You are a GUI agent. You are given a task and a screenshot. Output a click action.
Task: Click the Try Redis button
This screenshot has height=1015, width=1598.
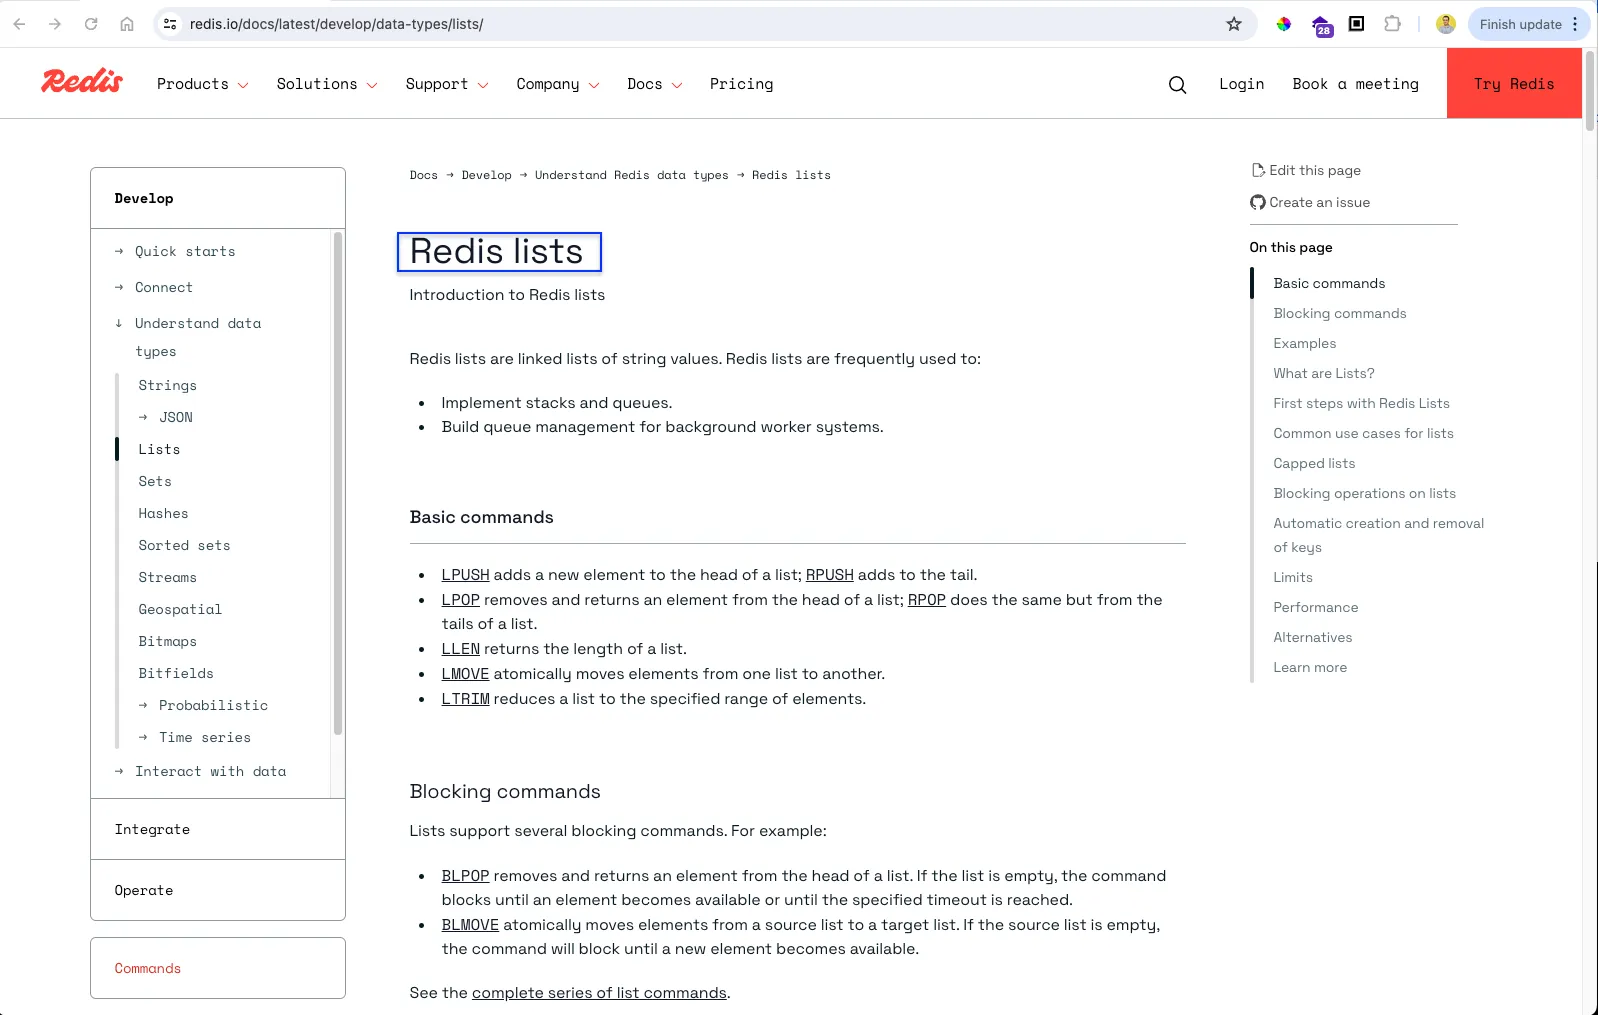point(1514,84)
